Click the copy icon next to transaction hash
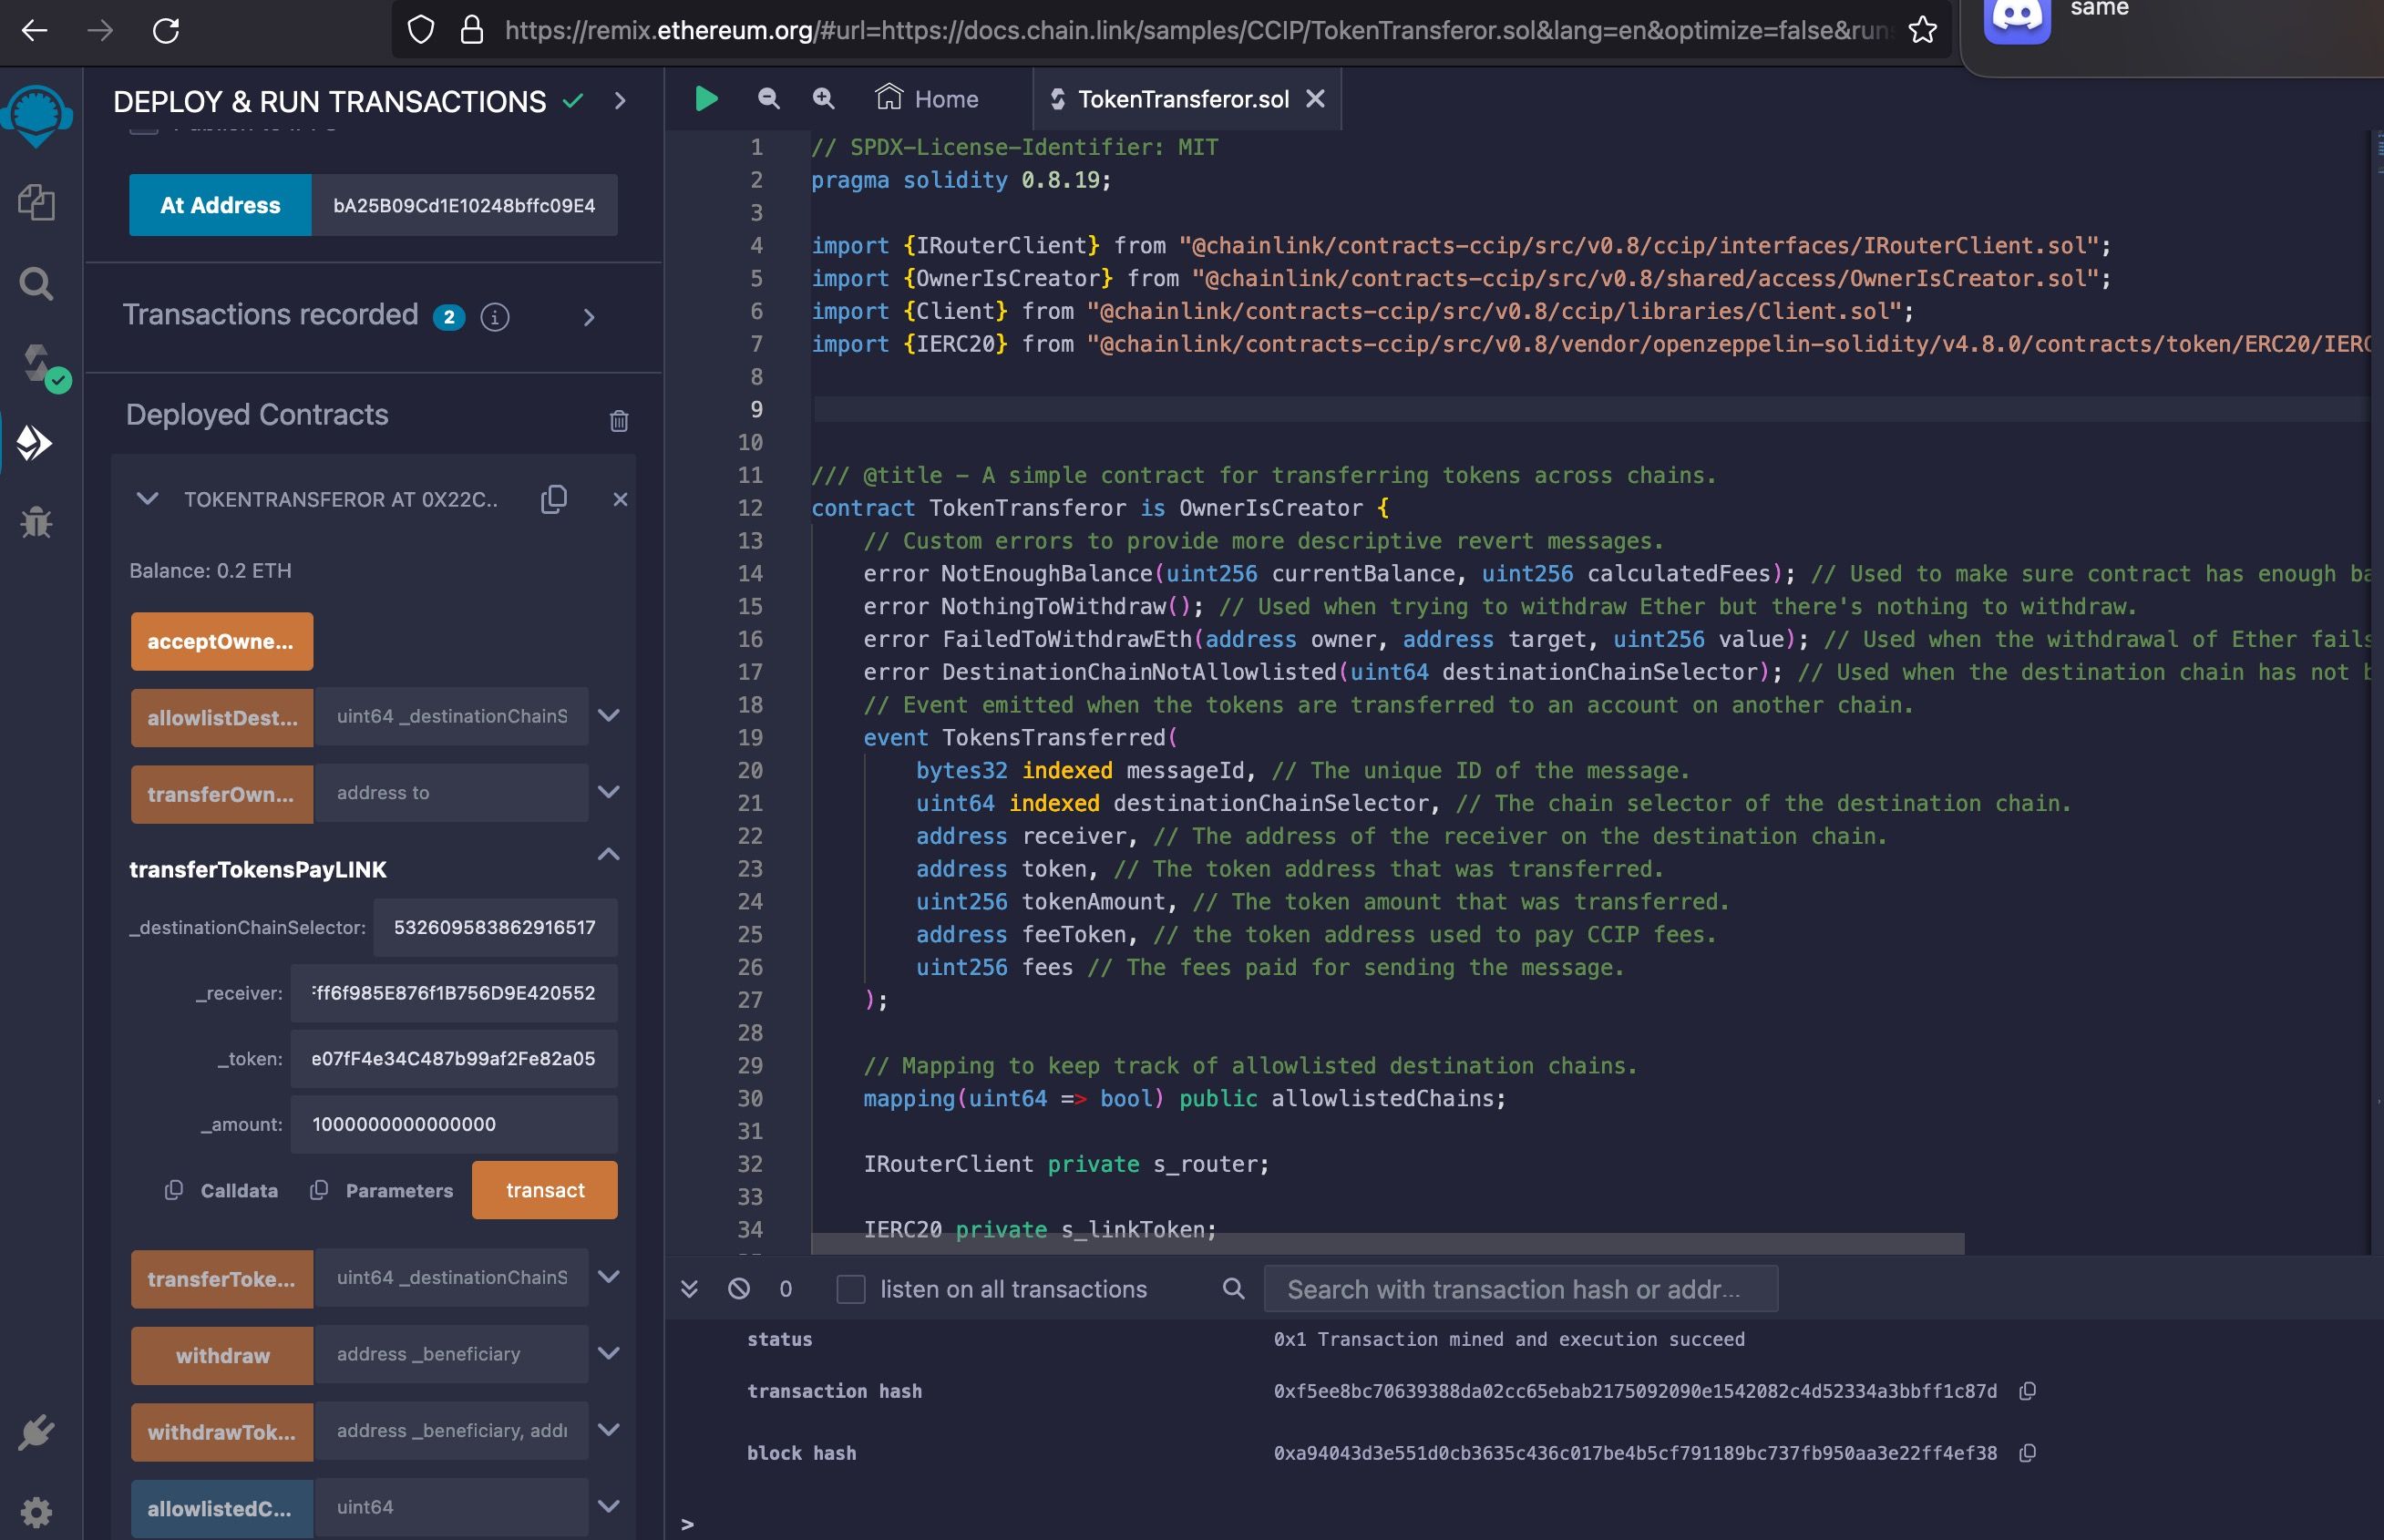This screenshot has width=2384, height=1540. [x=2028, y=1391]
